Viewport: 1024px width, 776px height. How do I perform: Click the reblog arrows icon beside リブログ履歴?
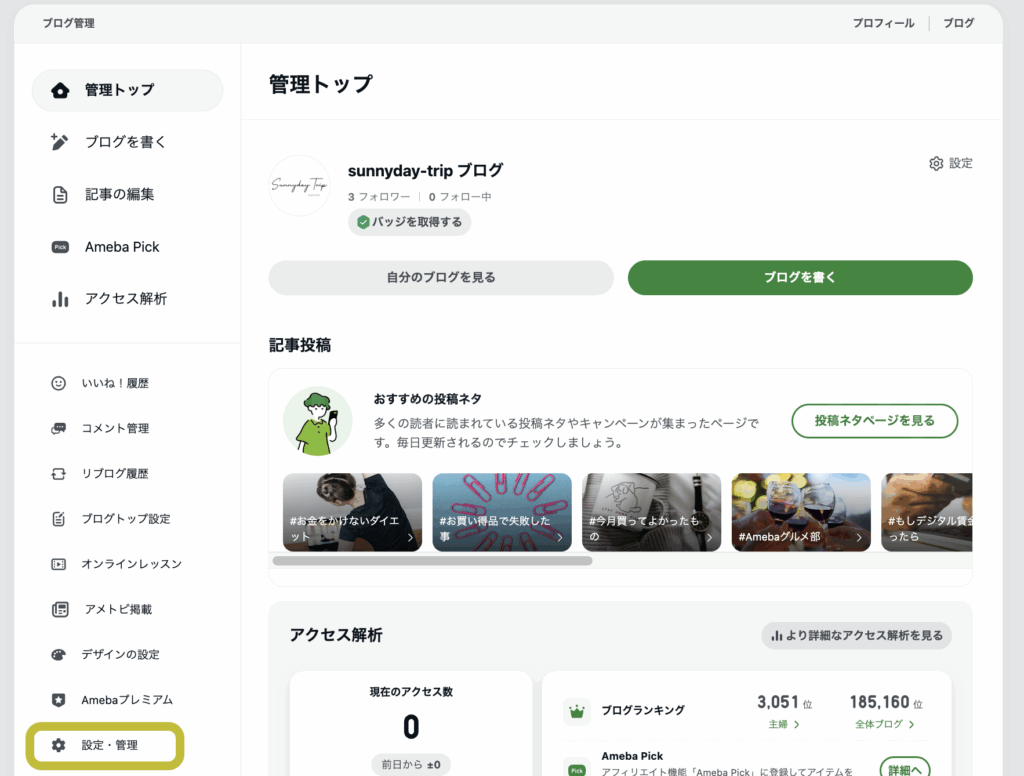tap(59, 474)
